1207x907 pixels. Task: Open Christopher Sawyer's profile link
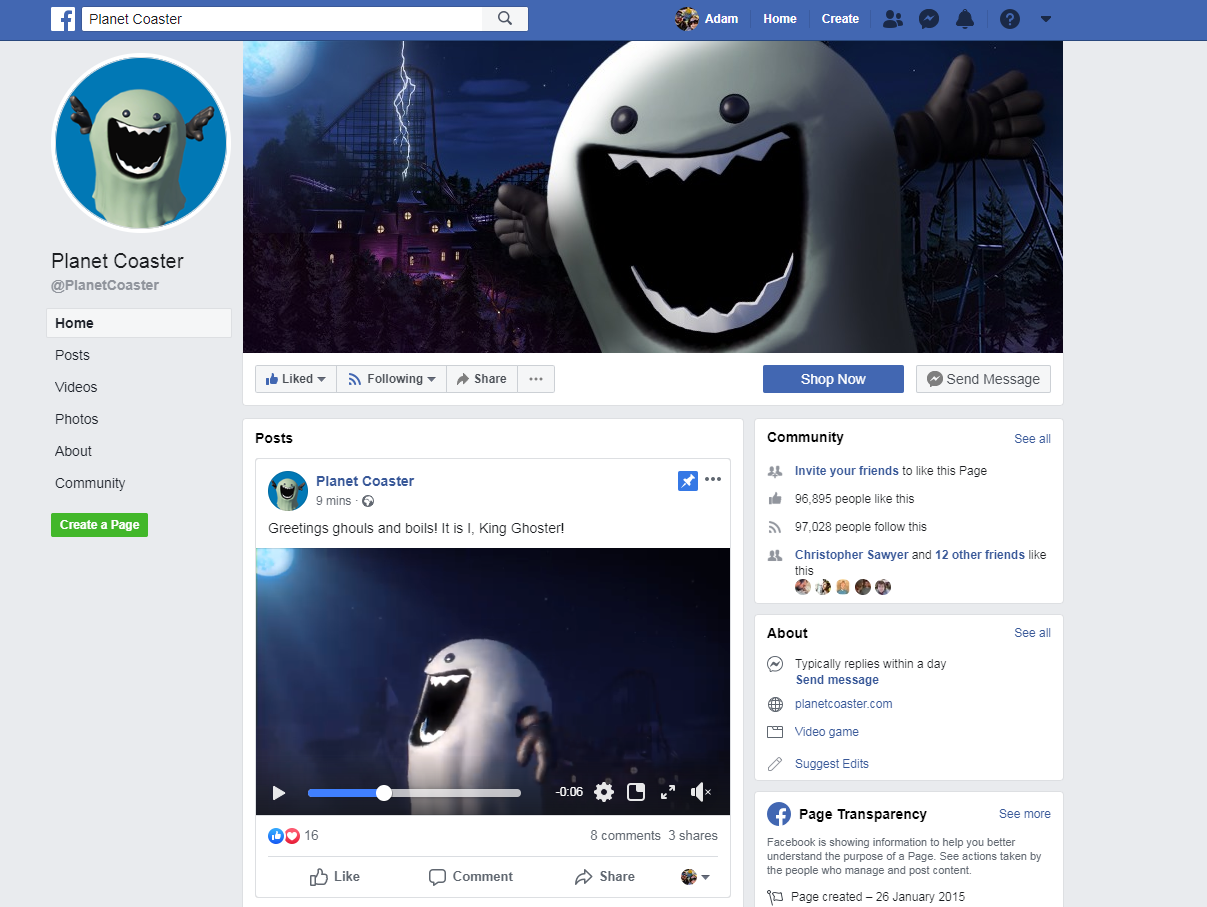point(851,555)
